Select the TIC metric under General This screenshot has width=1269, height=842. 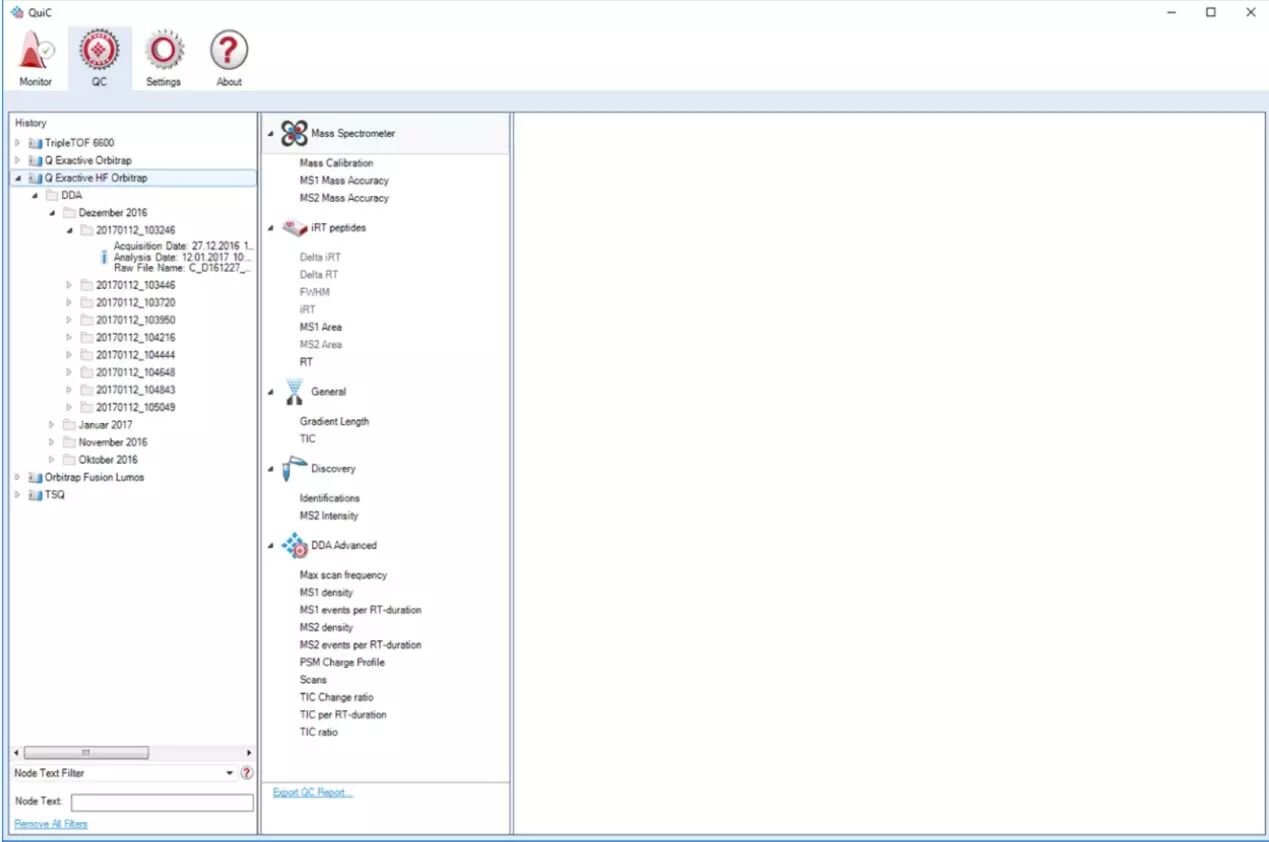tap(307, 439)
